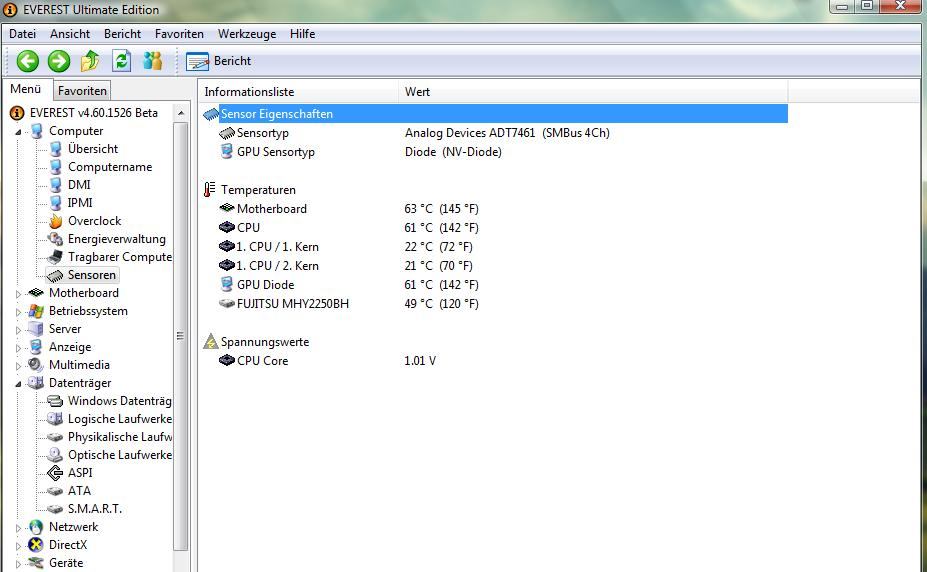Click the Wert column header
This screenshot has width=927, height=572.
[594, 92]
